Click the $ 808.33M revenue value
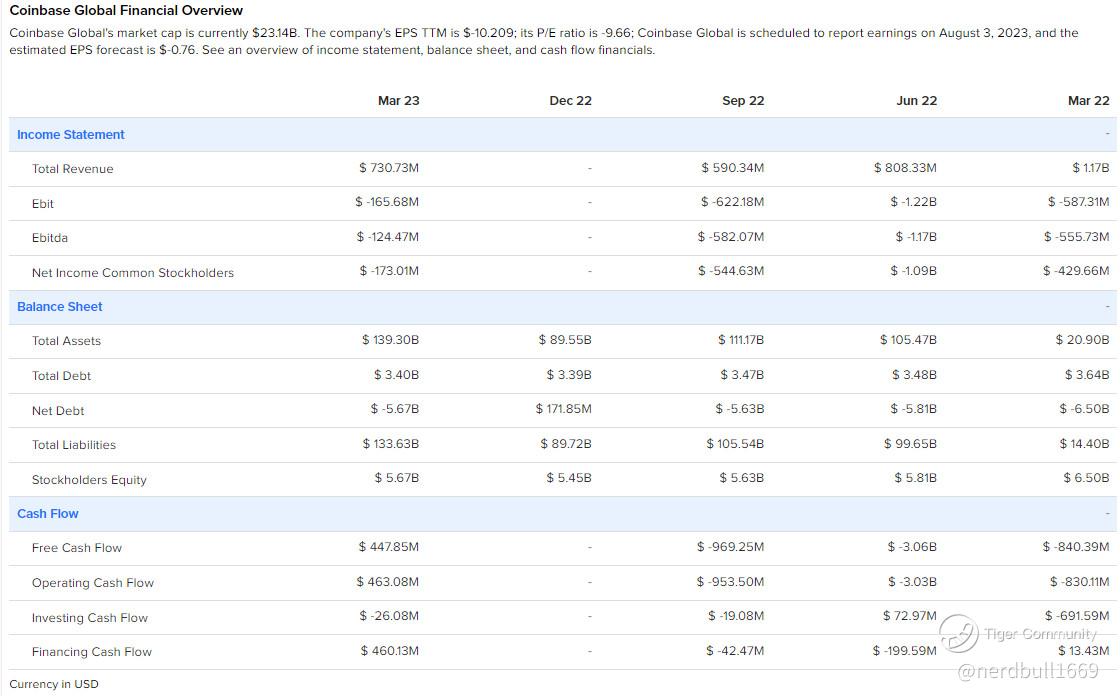 tap(905, 168)
